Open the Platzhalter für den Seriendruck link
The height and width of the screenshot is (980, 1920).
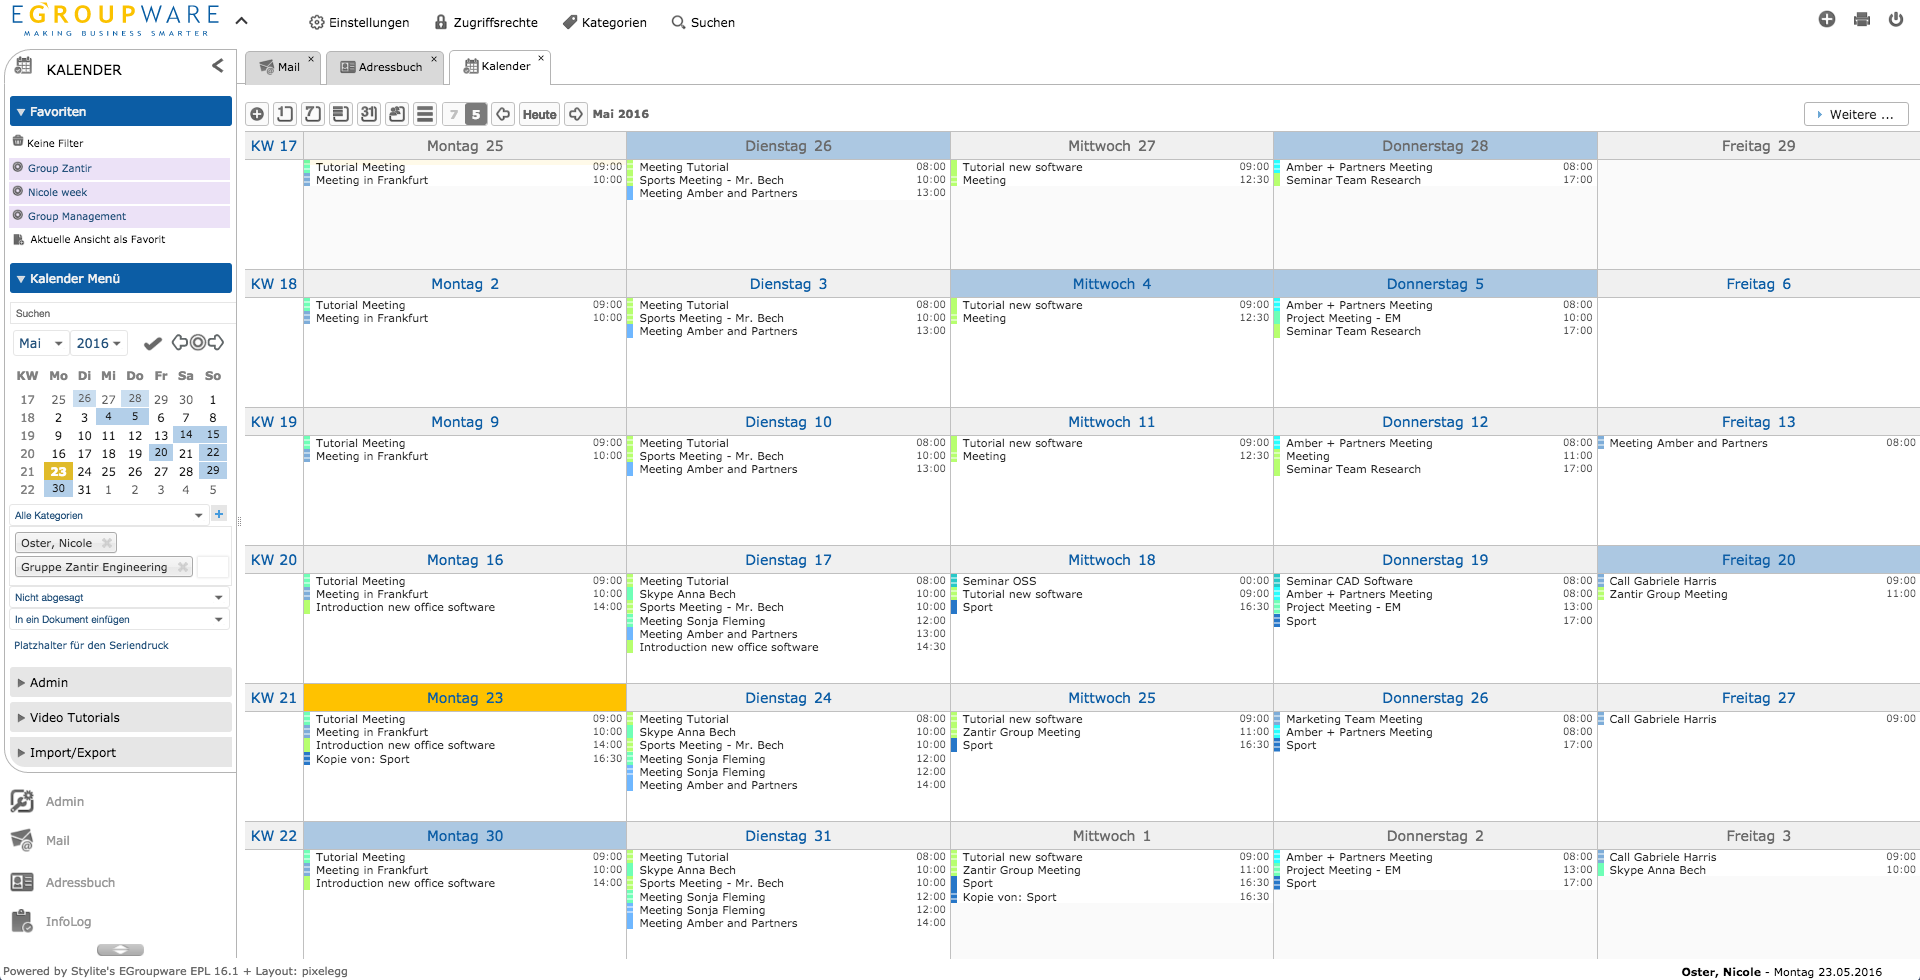(91, 645)
